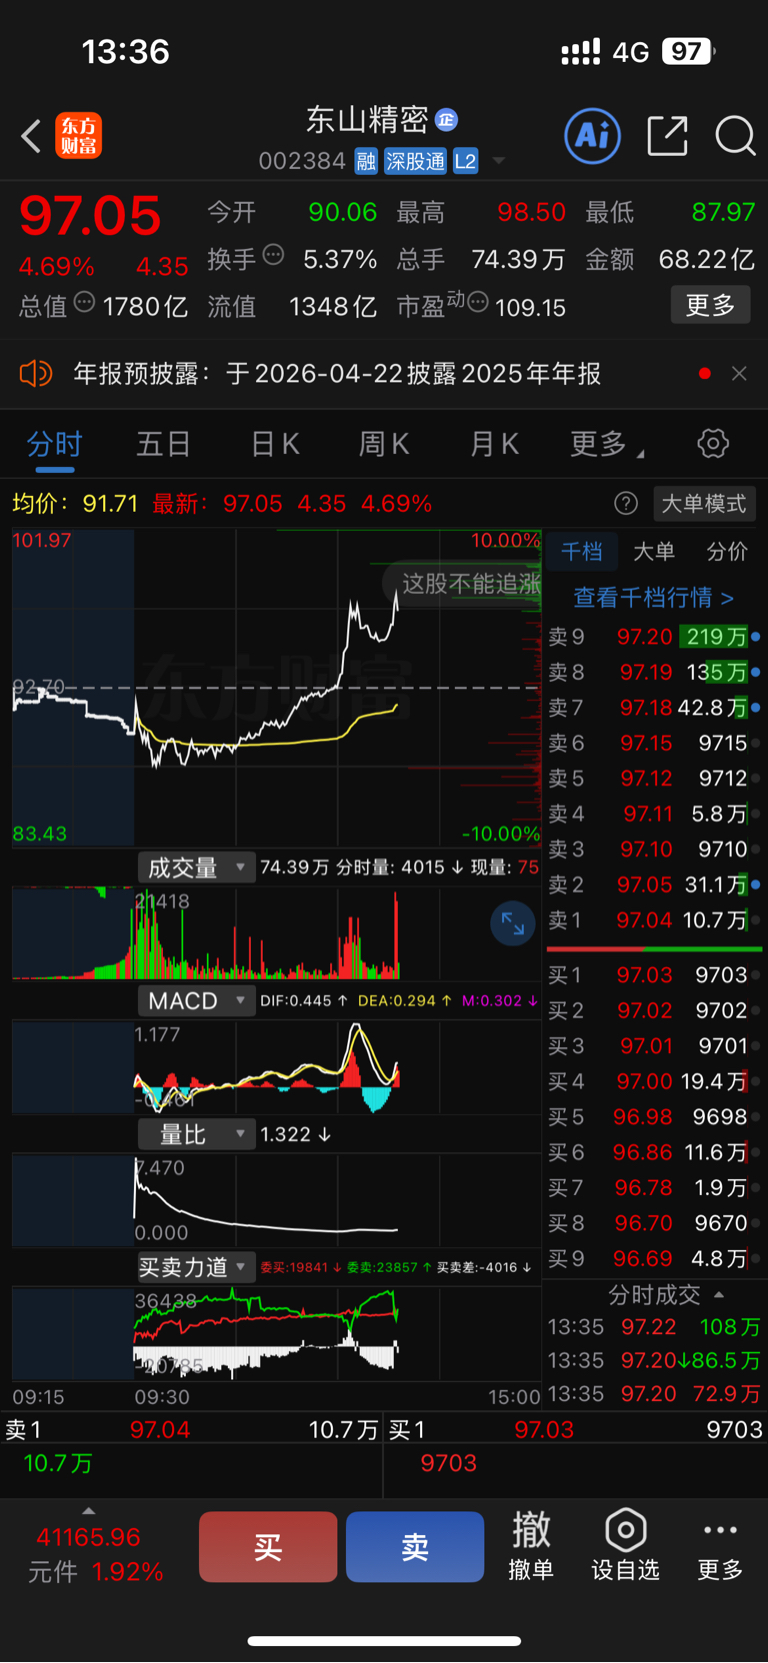Switch to the 分时 chart tab

(x=54, y=444)
